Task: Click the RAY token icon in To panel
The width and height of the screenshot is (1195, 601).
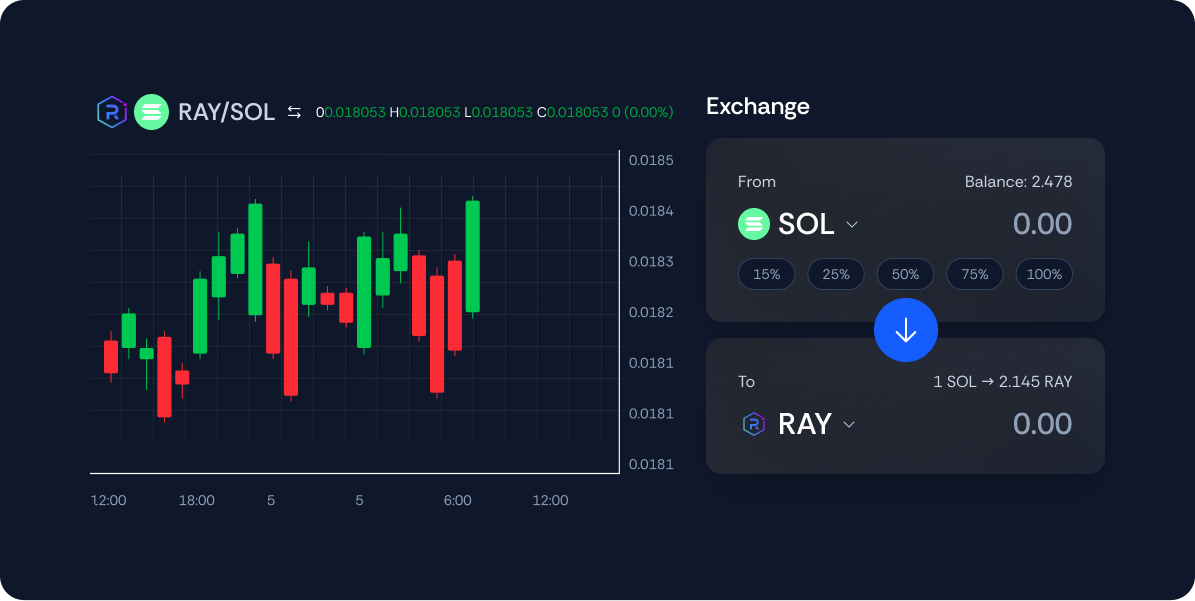Action: coord(754,424)
